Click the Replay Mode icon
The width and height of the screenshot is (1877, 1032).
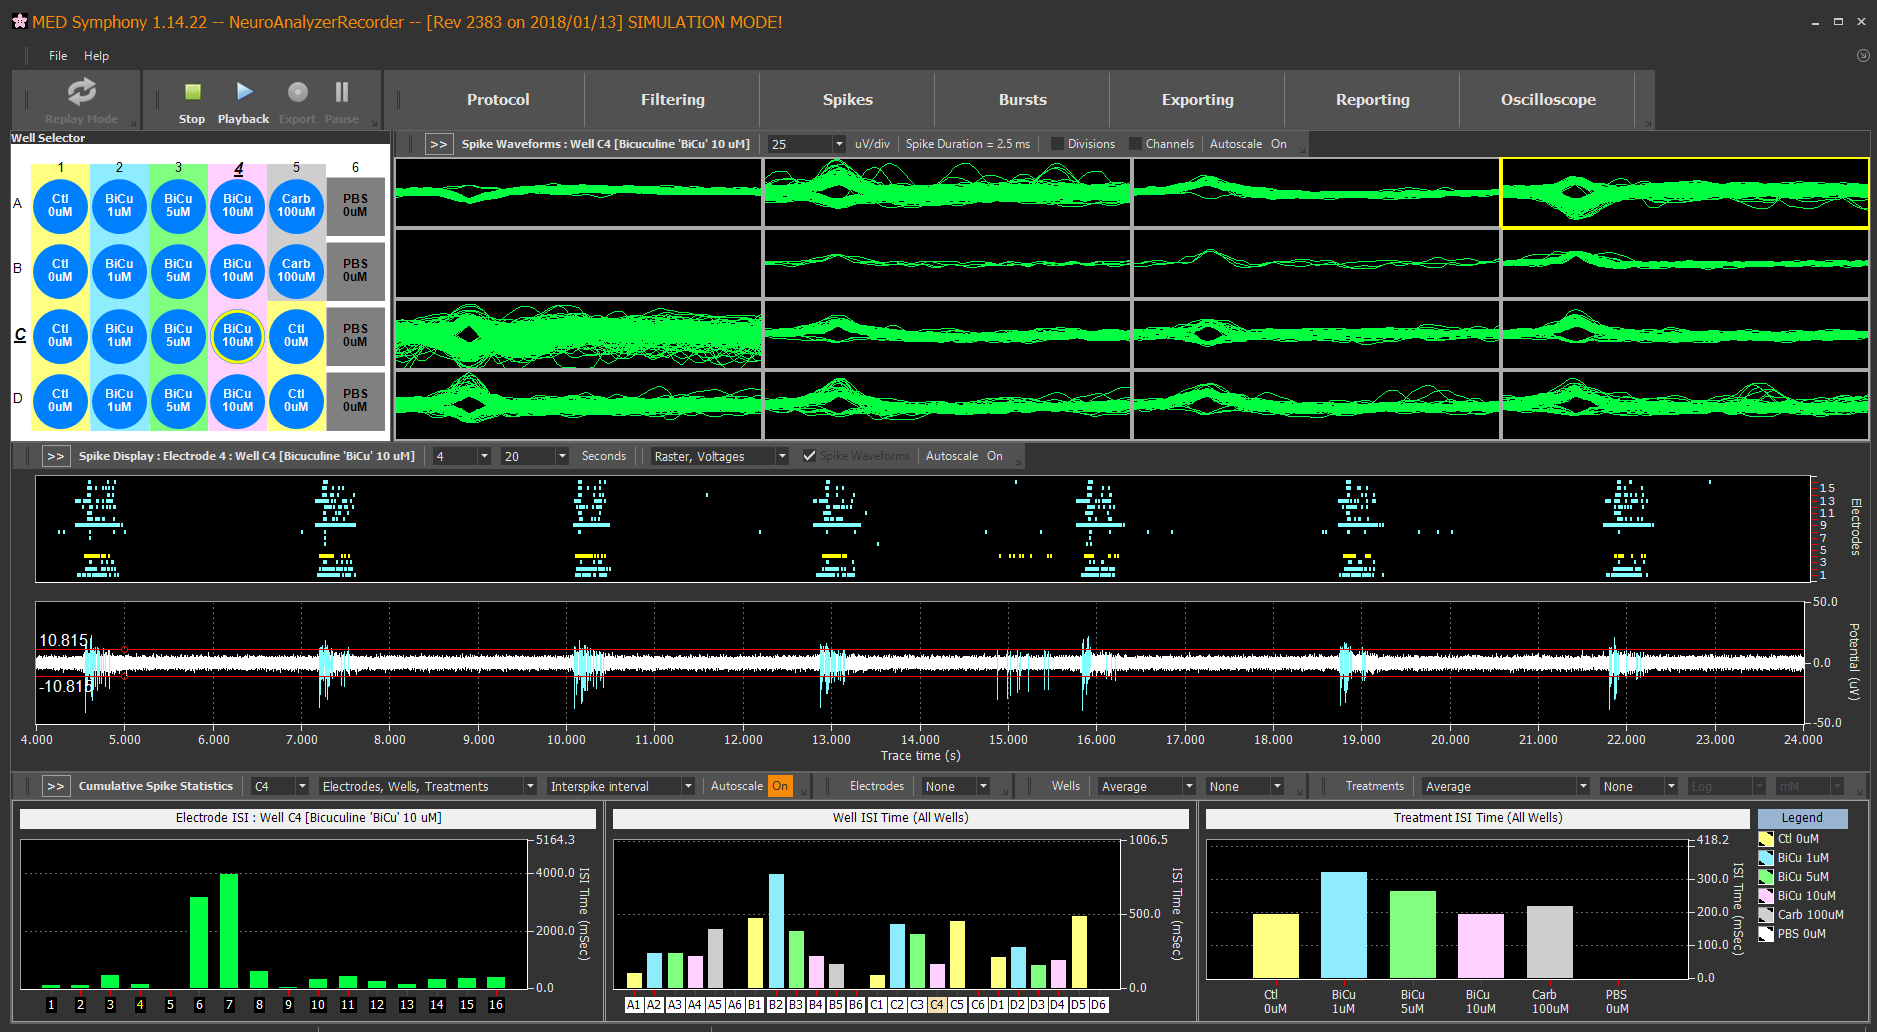click(x=81, y=93)
